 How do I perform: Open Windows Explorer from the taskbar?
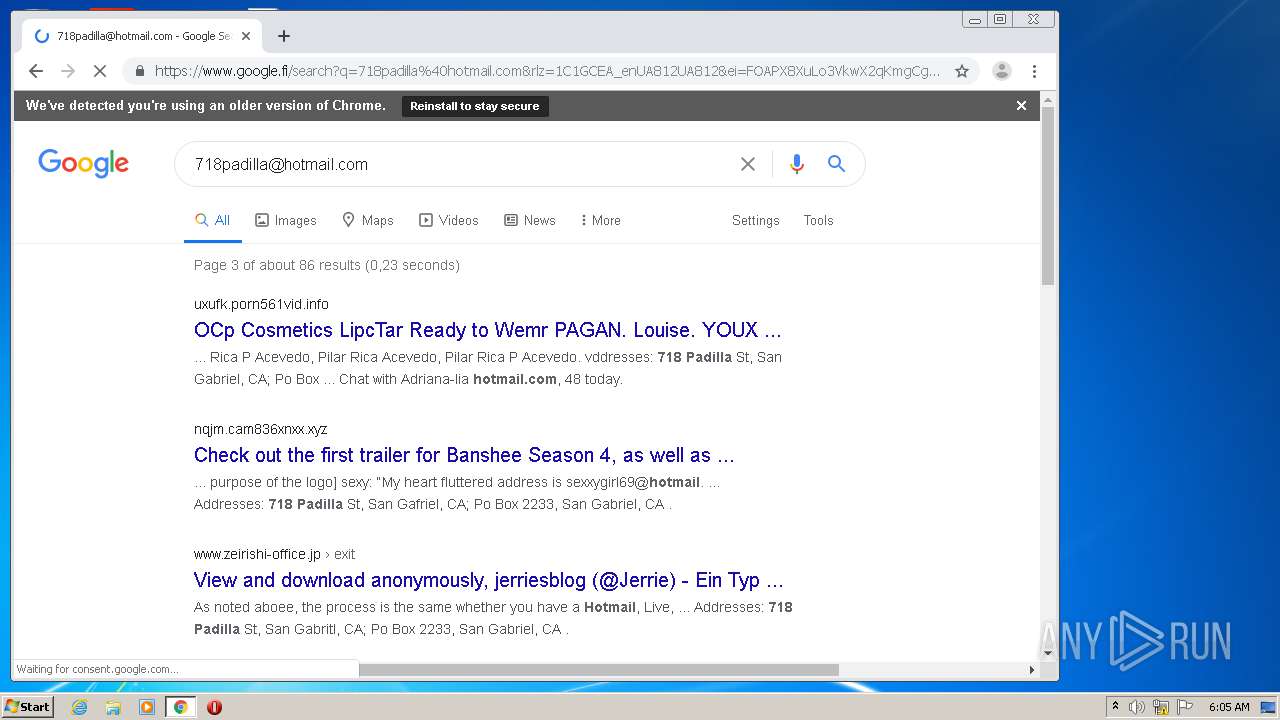[113, 707]
